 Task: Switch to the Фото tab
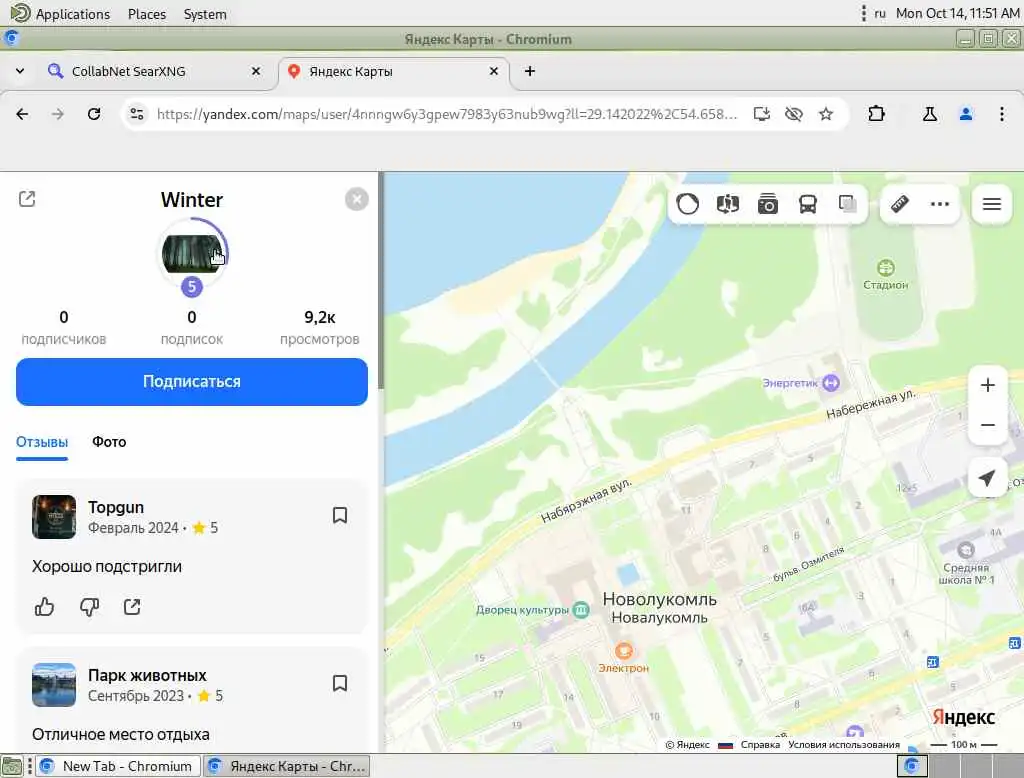pos(109,442)
